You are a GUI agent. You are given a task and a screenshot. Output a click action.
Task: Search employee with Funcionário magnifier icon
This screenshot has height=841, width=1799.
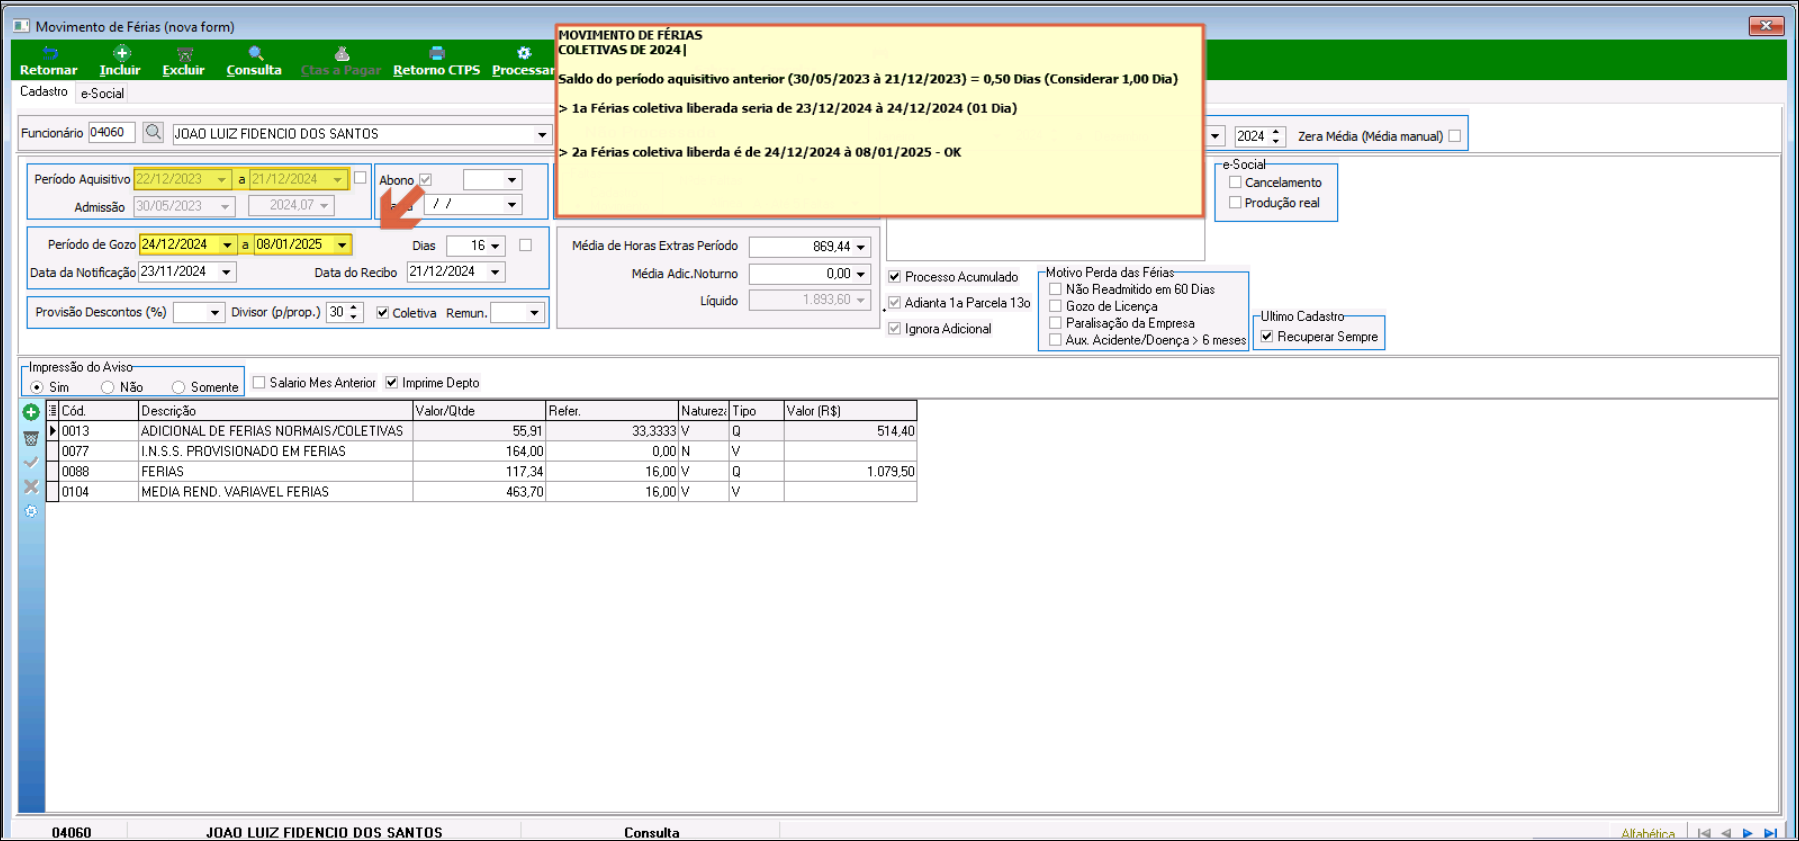click(x=153, y=132)
